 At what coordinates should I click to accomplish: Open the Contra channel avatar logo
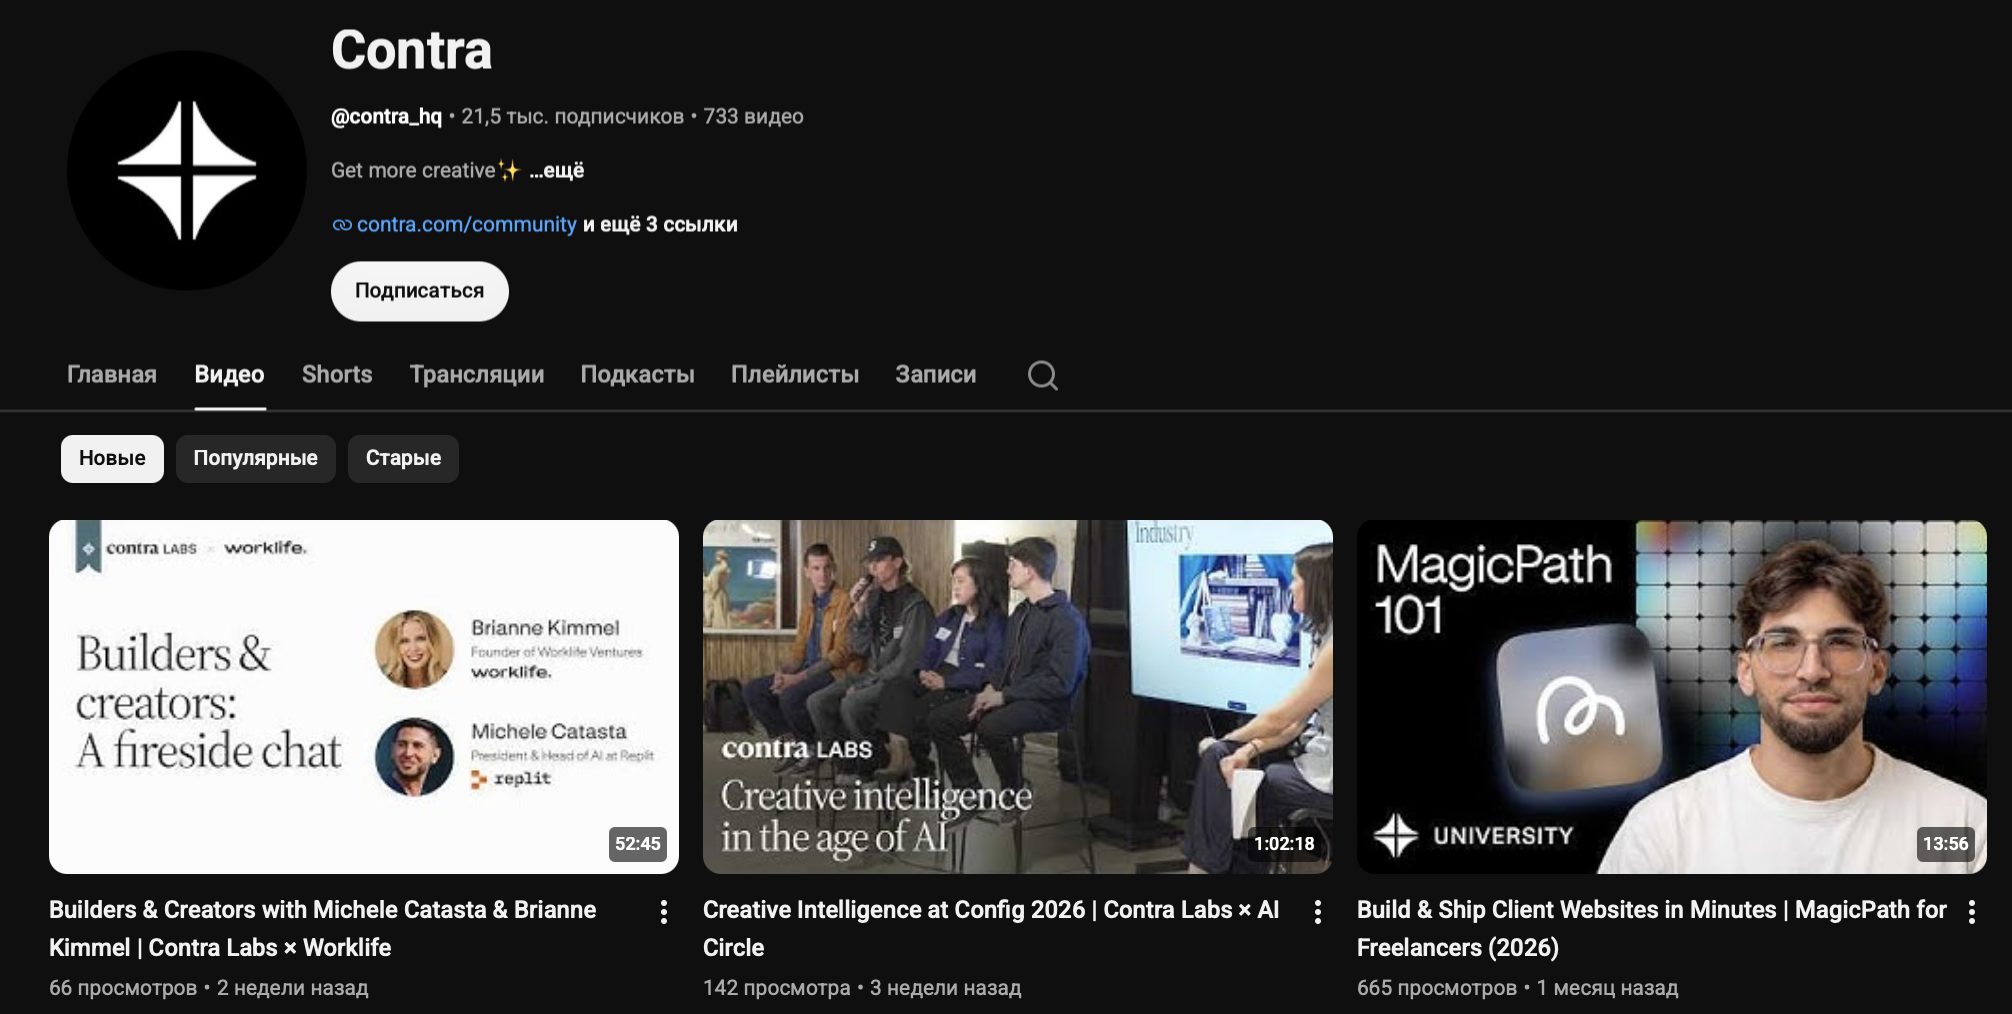click(x=187, y=171)
